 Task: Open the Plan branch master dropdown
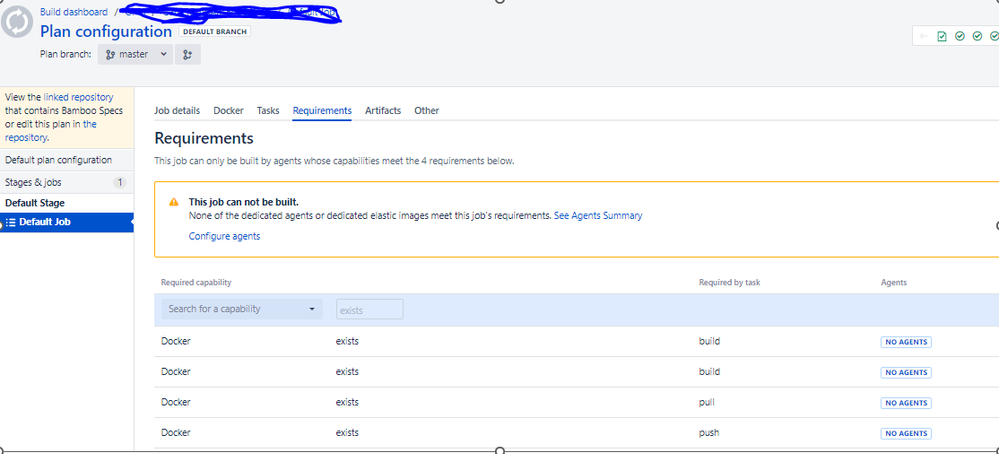(134, 55)
